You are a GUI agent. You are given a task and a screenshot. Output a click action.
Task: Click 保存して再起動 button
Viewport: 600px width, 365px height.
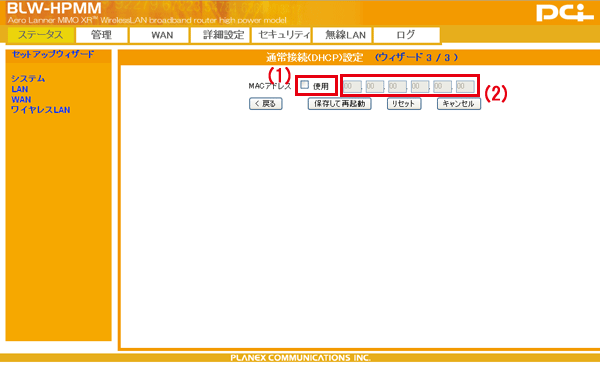pos(339,104)
